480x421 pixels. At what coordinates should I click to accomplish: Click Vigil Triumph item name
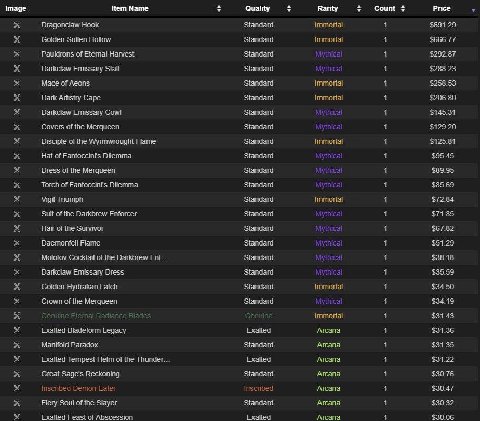point(62,199)
